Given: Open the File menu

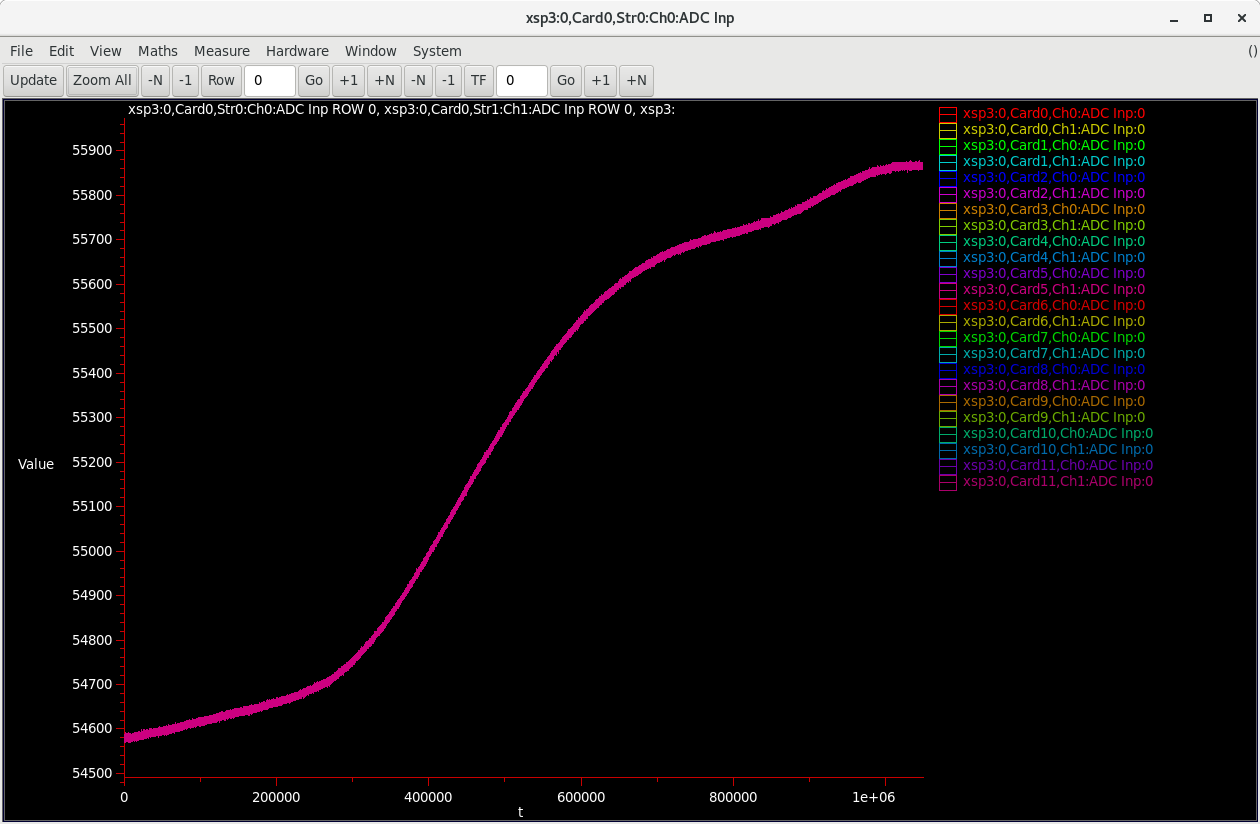Looking at the screenshot, I should (x=21, y=51).
